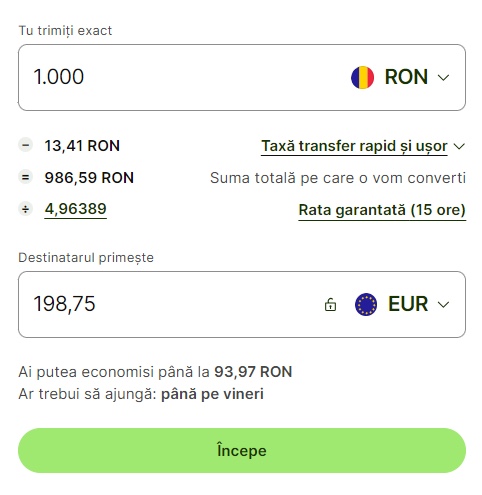Click the 93,97 RON savings text

click(x=253, y=372)
